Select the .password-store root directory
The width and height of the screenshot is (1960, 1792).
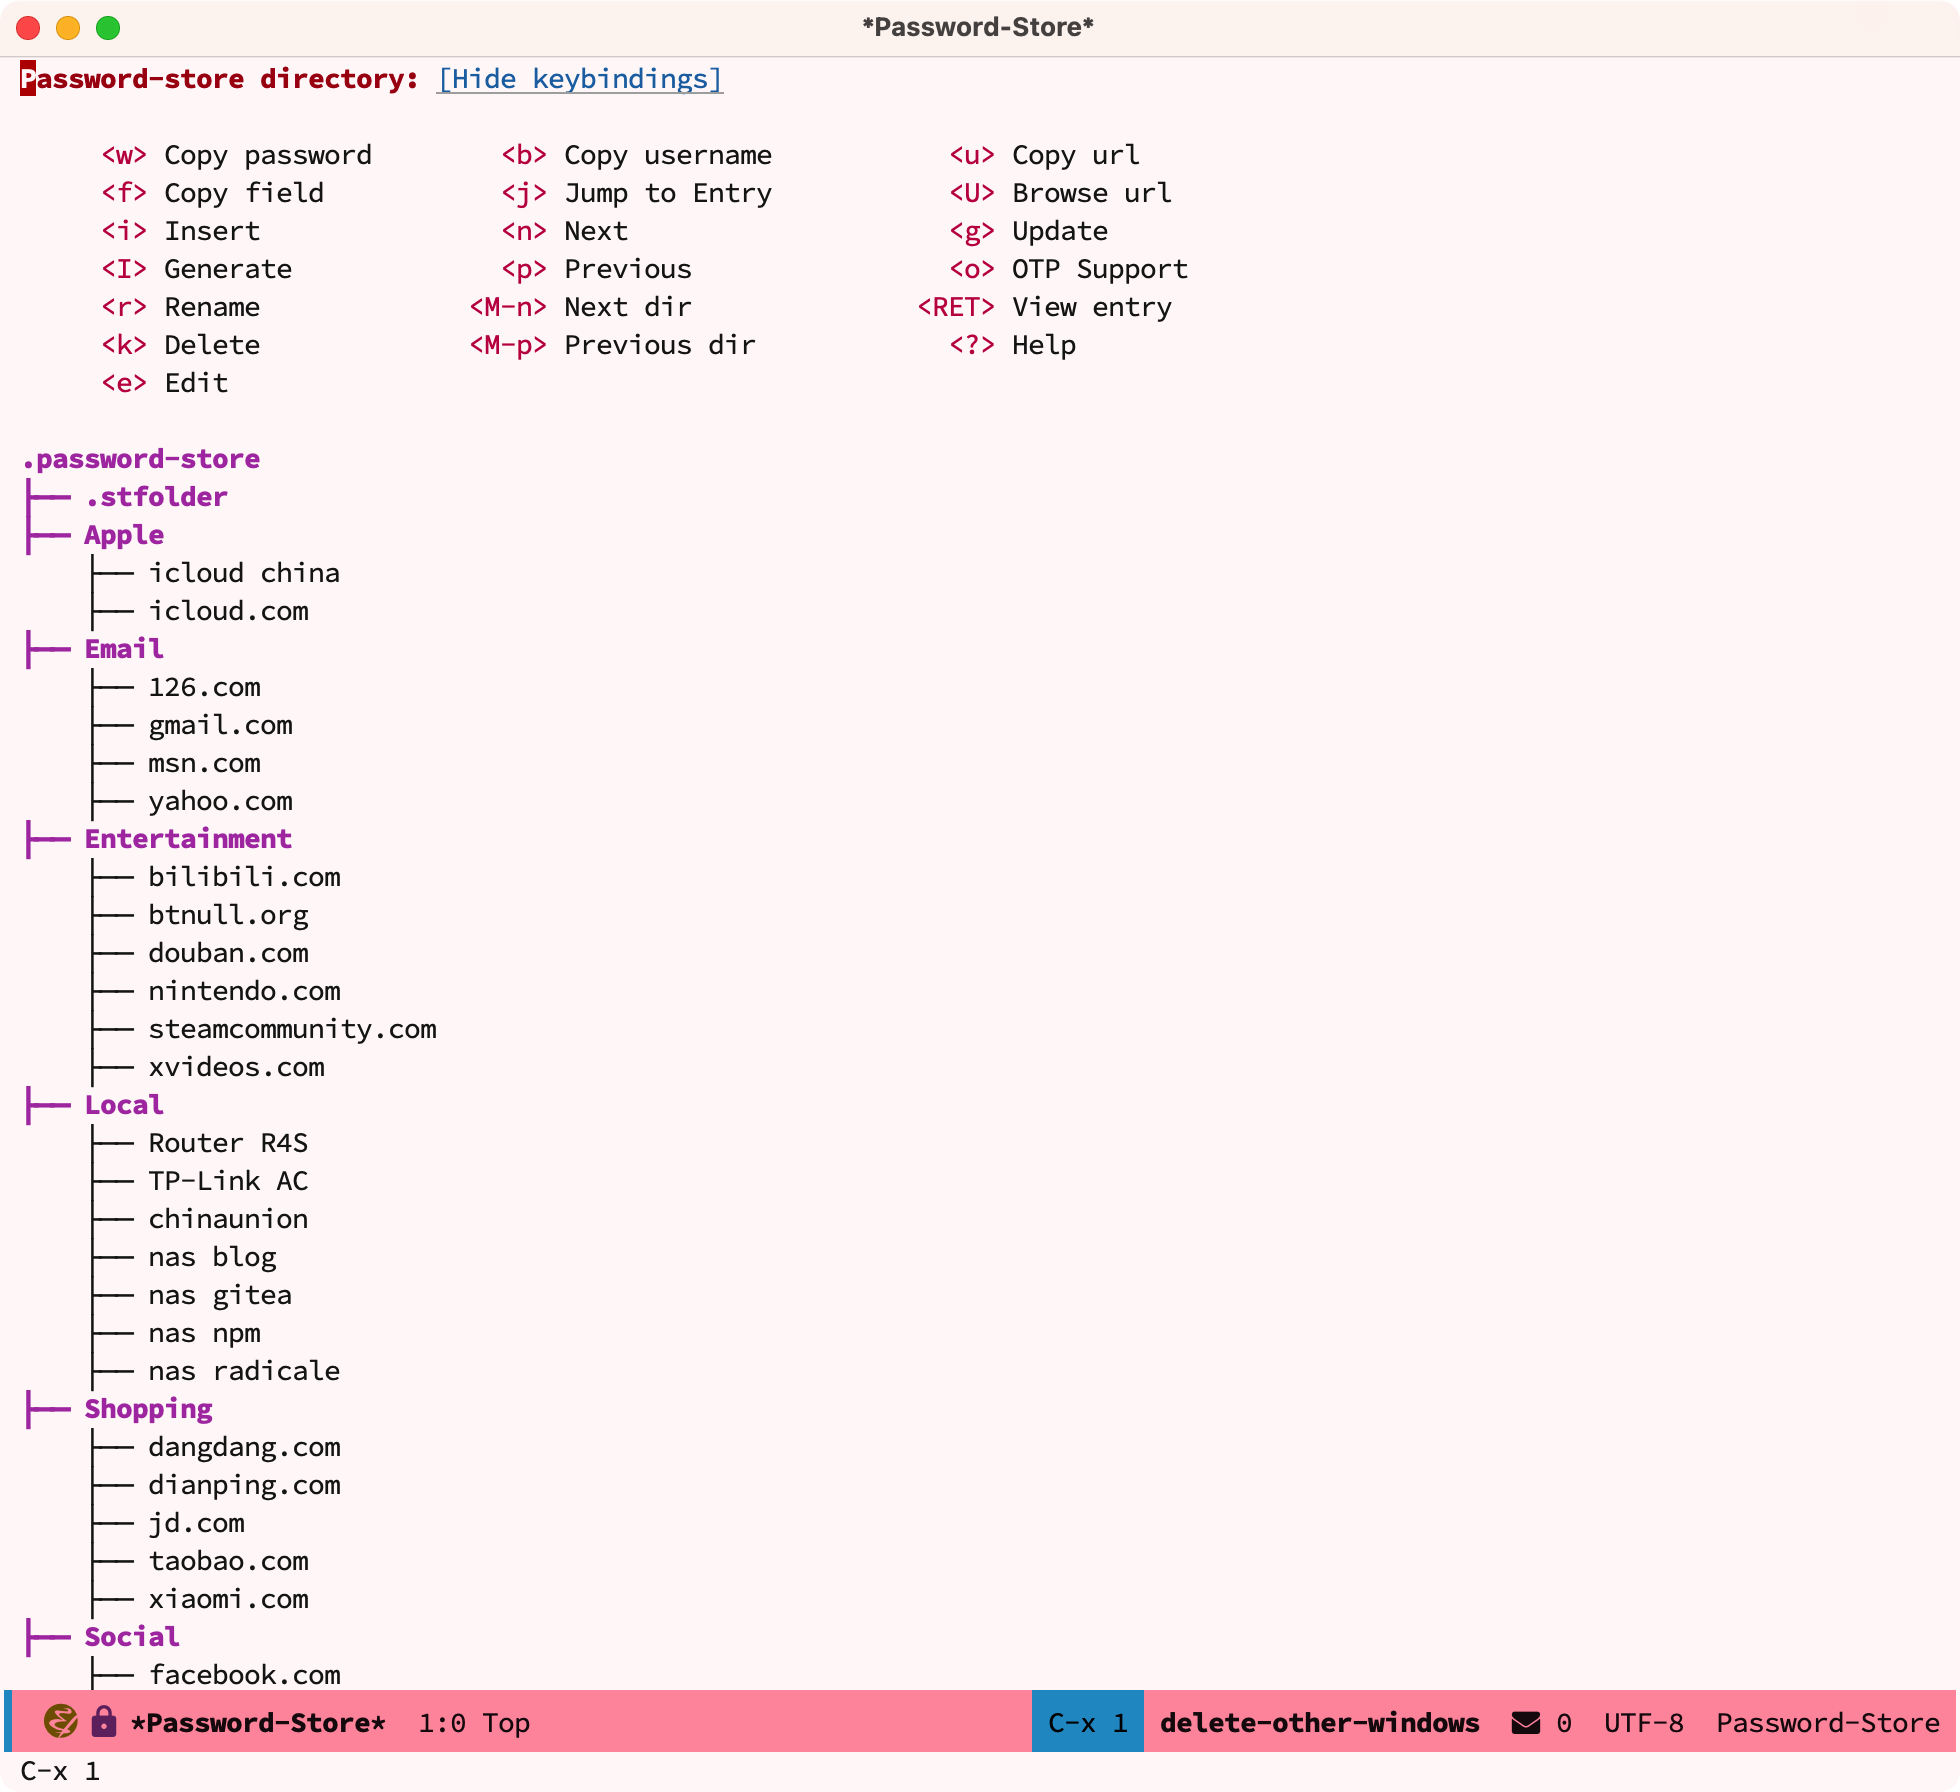pos(141,459)
